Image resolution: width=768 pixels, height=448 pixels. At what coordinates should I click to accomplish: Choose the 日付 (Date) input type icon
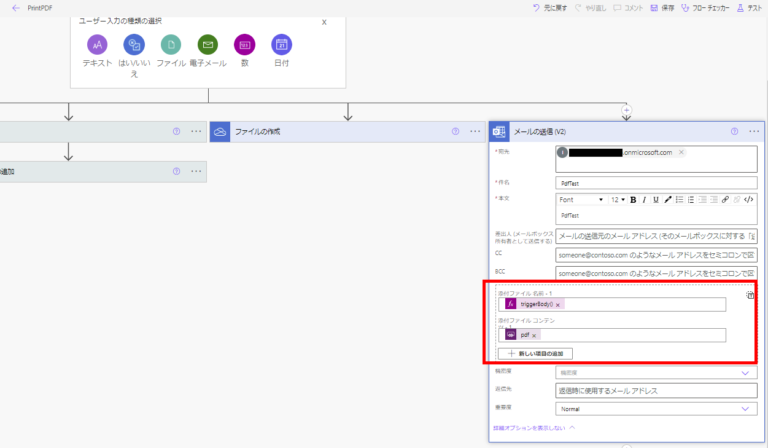coord(281,45)
